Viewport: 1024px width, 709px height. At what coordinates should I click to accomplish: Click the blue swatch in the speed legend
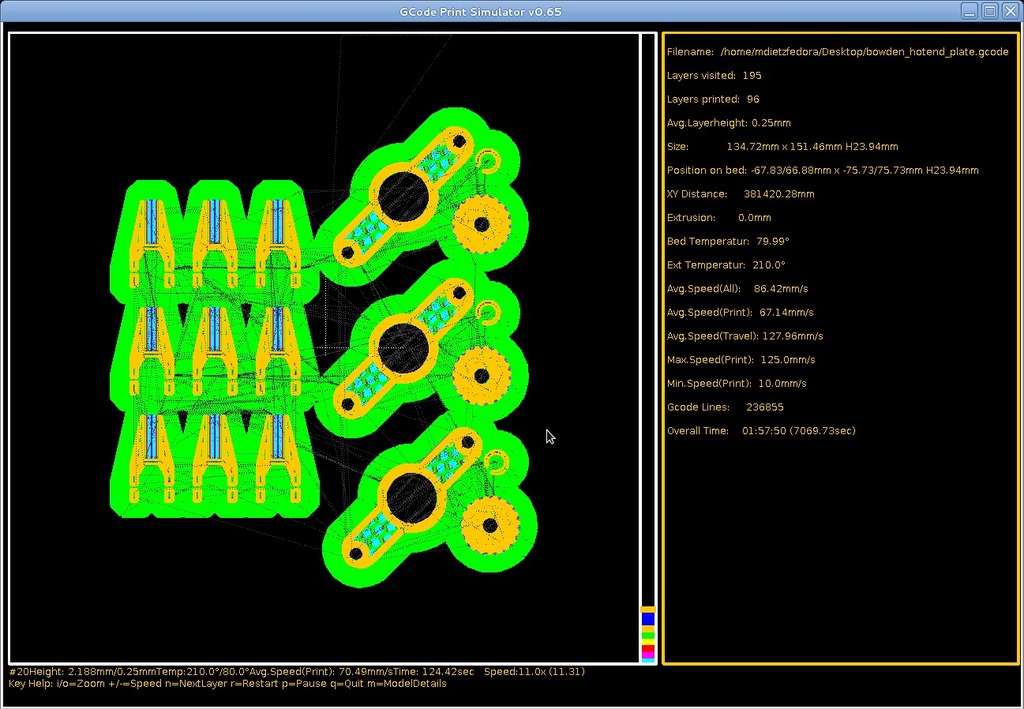tap(648, 619)
